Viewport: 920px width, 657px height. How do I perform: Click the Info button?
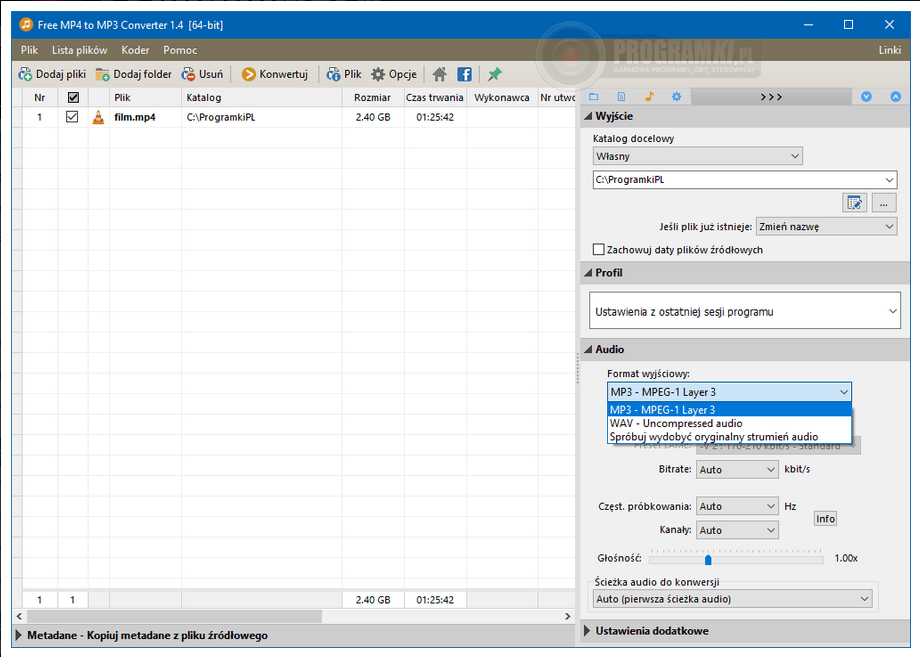[825, 519]
